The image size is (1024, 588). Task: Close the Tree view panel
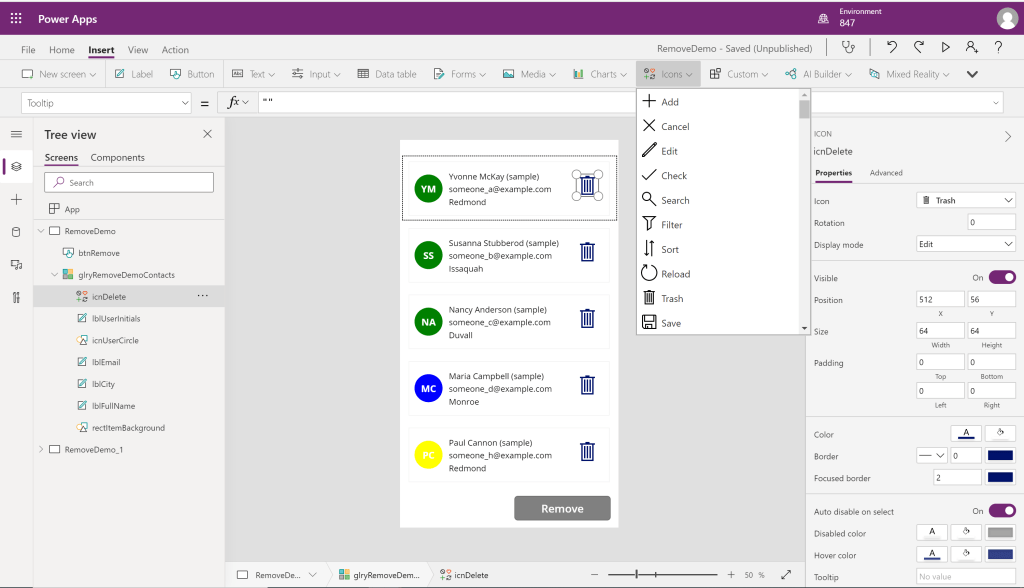(207, 134)
